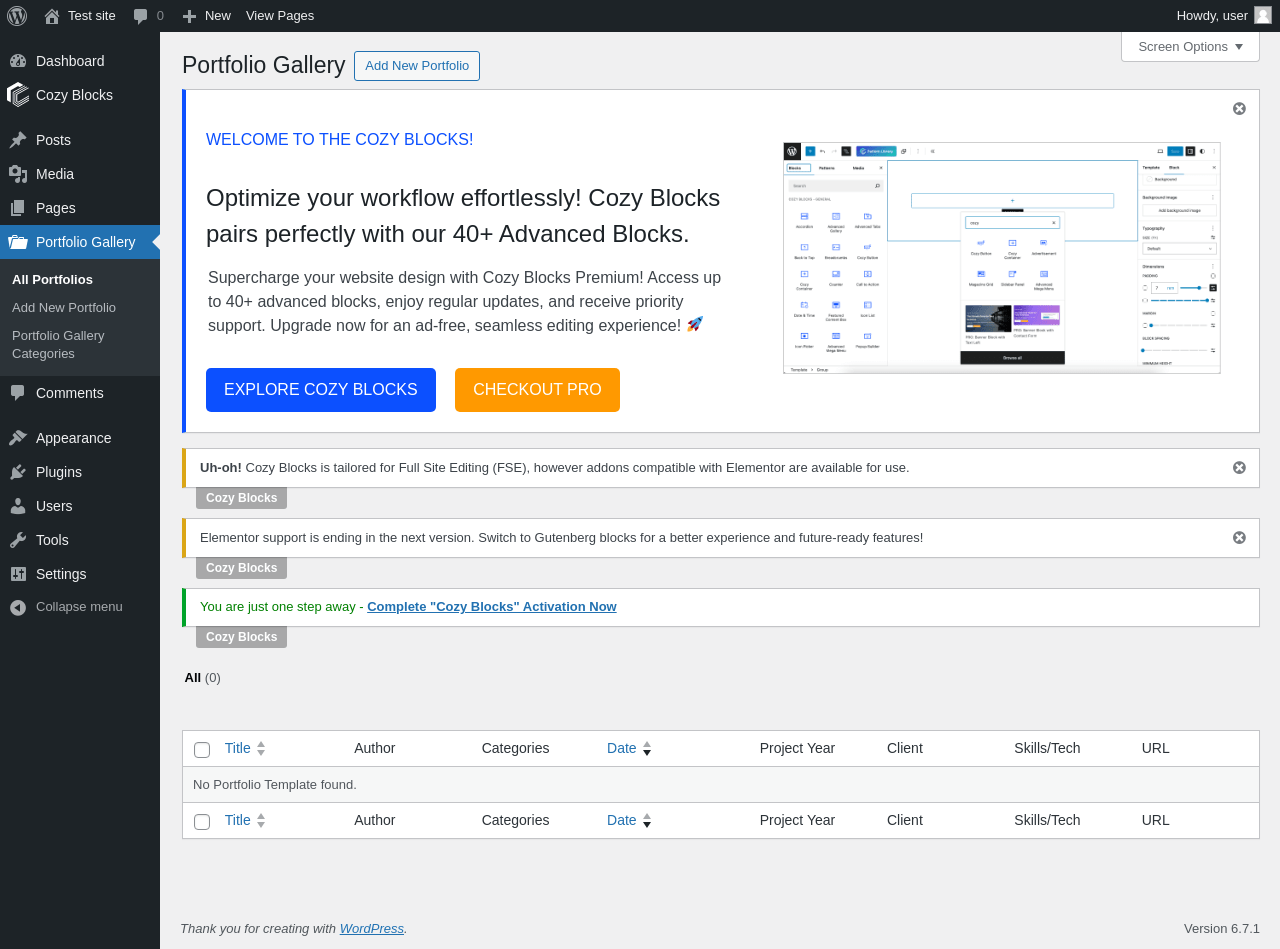
Task: Click the Skills/Tech column header in table header
Action: point(1047,748)
